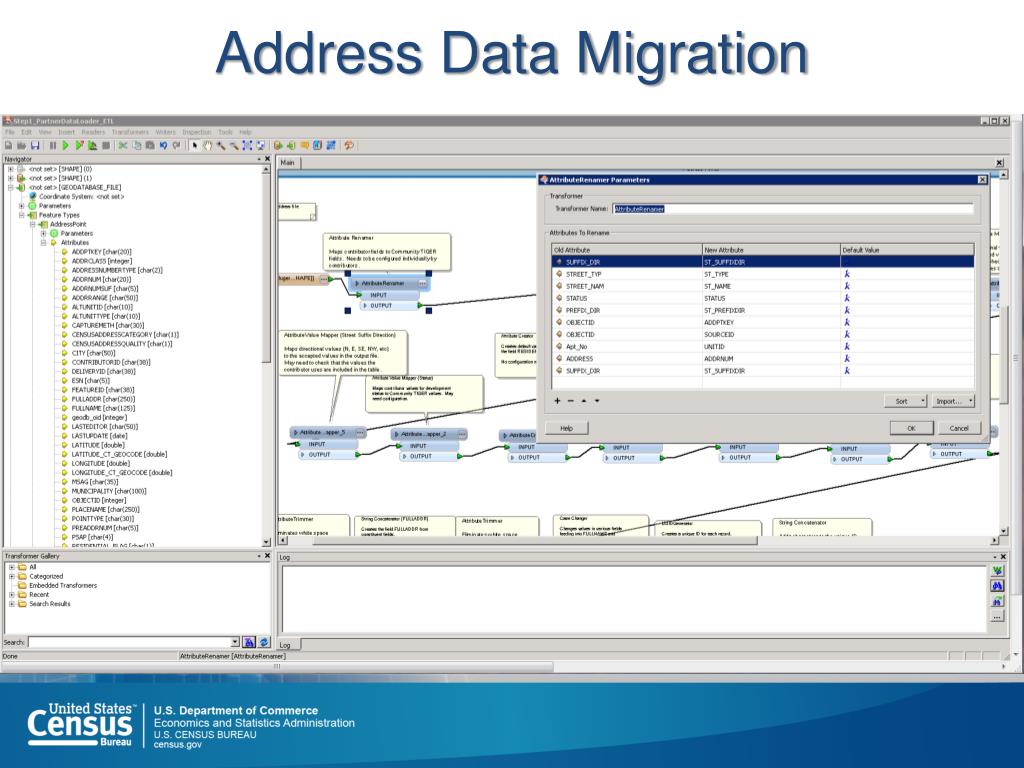The image size is (1024, 768).
Task: Open properties of the AttributeRenamer transformer
Action: (x=423, y=283)
